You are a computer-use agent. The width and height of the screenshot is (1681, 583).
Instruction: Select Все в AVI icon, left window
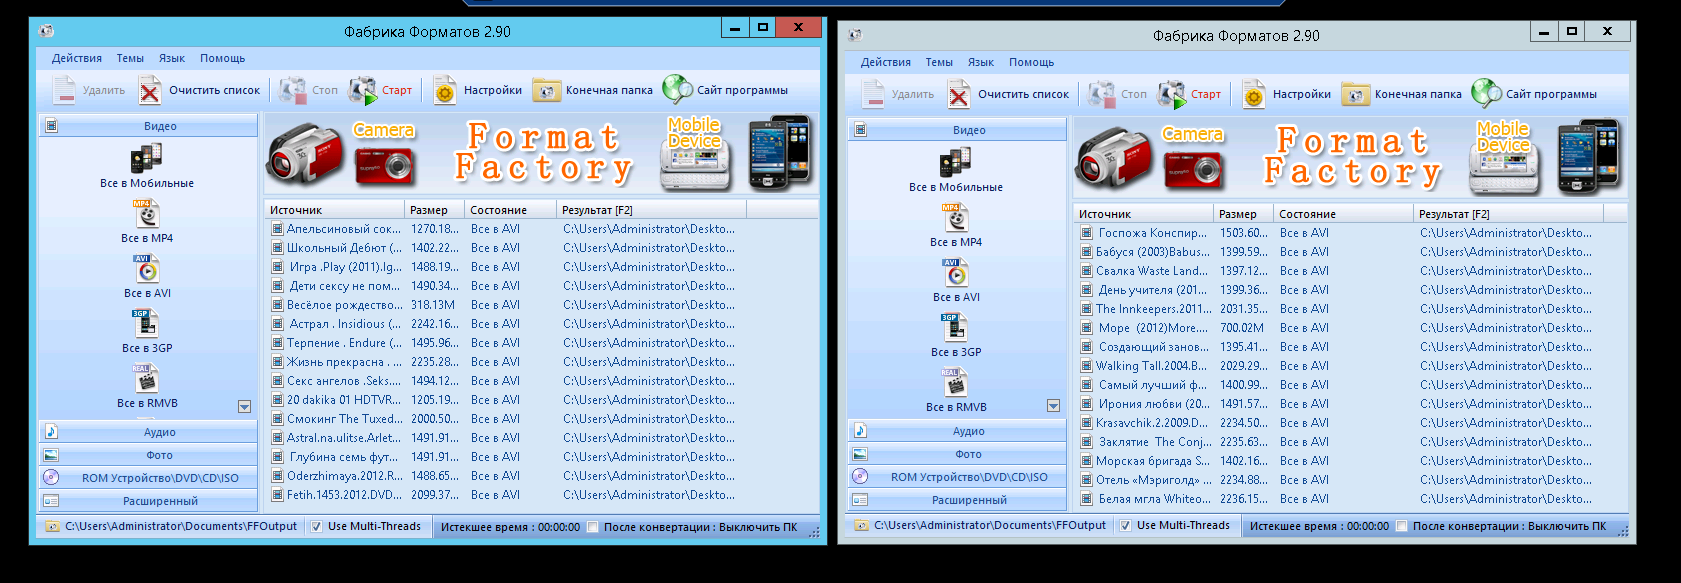click(147, 269)
